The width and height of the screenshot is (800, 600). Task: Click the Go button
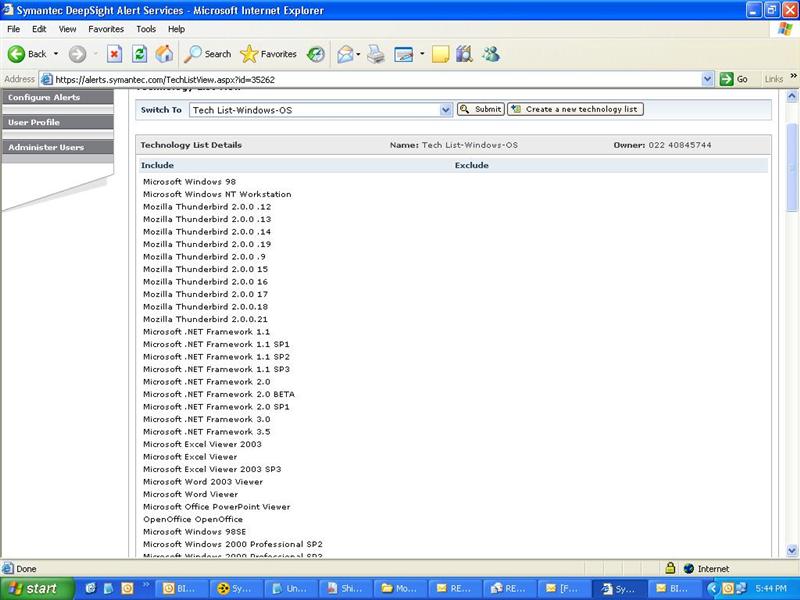point(734,79)
